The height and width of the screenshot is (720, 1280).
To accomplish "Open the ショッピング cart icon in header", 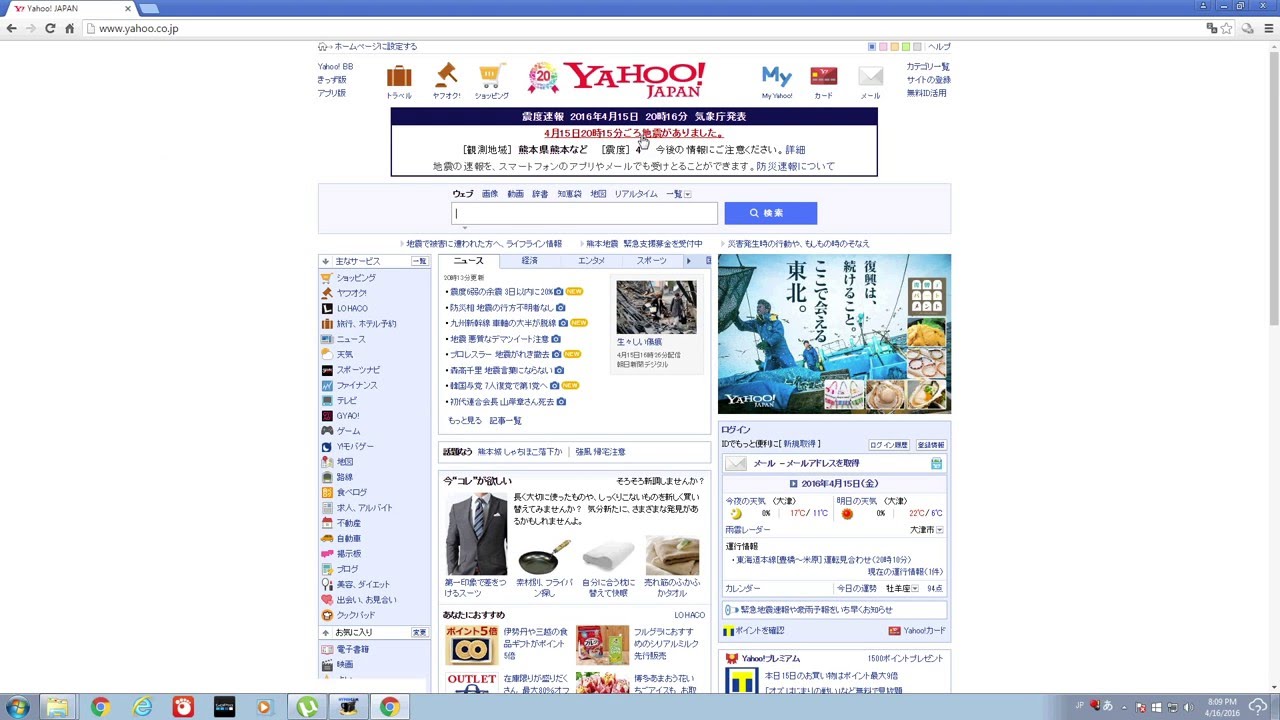I will pyautogui.click(x=491, y=76).
